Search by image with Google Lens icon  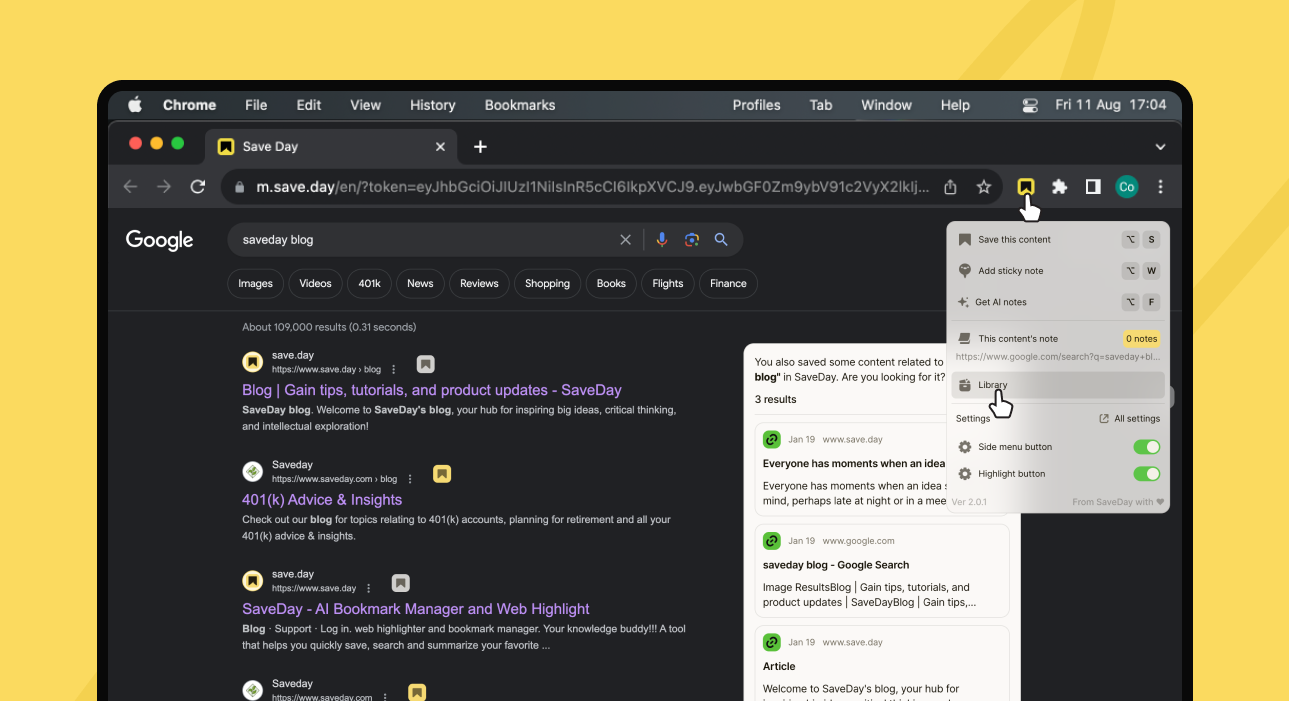pyautogui.click(x=691, y=240)
